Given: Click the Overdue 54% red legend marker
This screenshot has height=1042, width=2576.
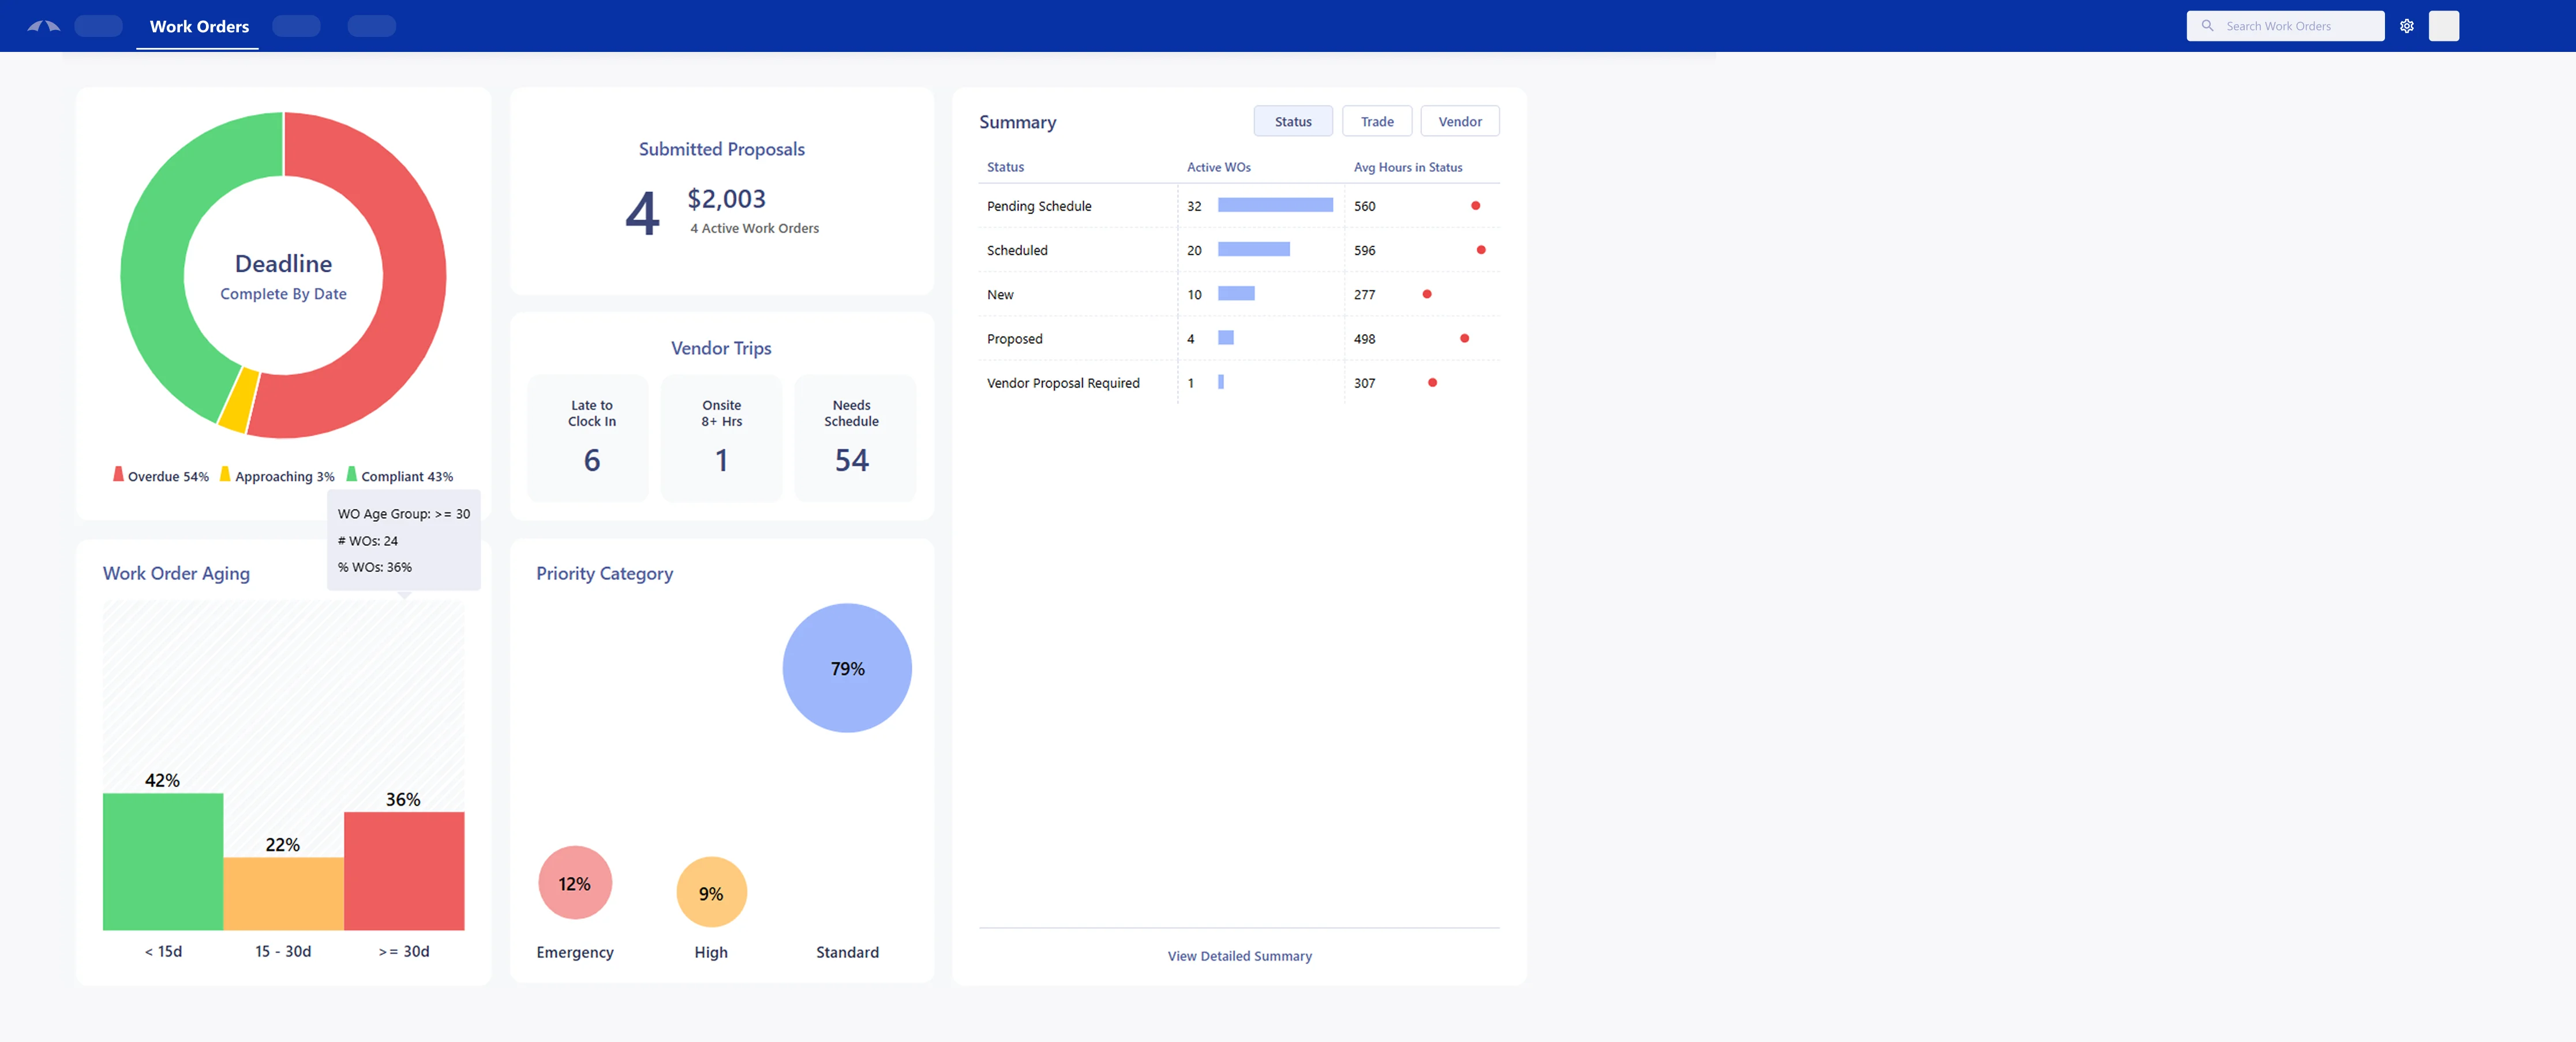Looking at the screenshot, I should [x=118, y=474].
